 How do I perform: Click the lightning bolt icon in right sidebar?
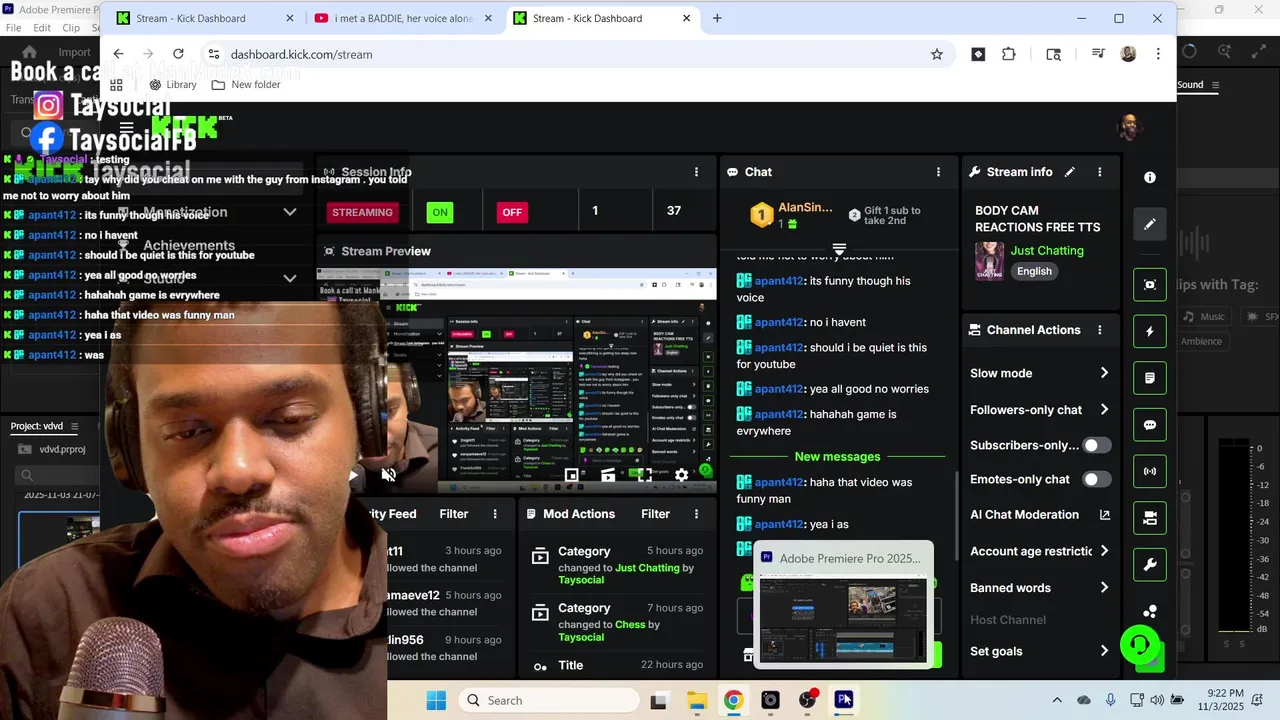(1150, 331)
